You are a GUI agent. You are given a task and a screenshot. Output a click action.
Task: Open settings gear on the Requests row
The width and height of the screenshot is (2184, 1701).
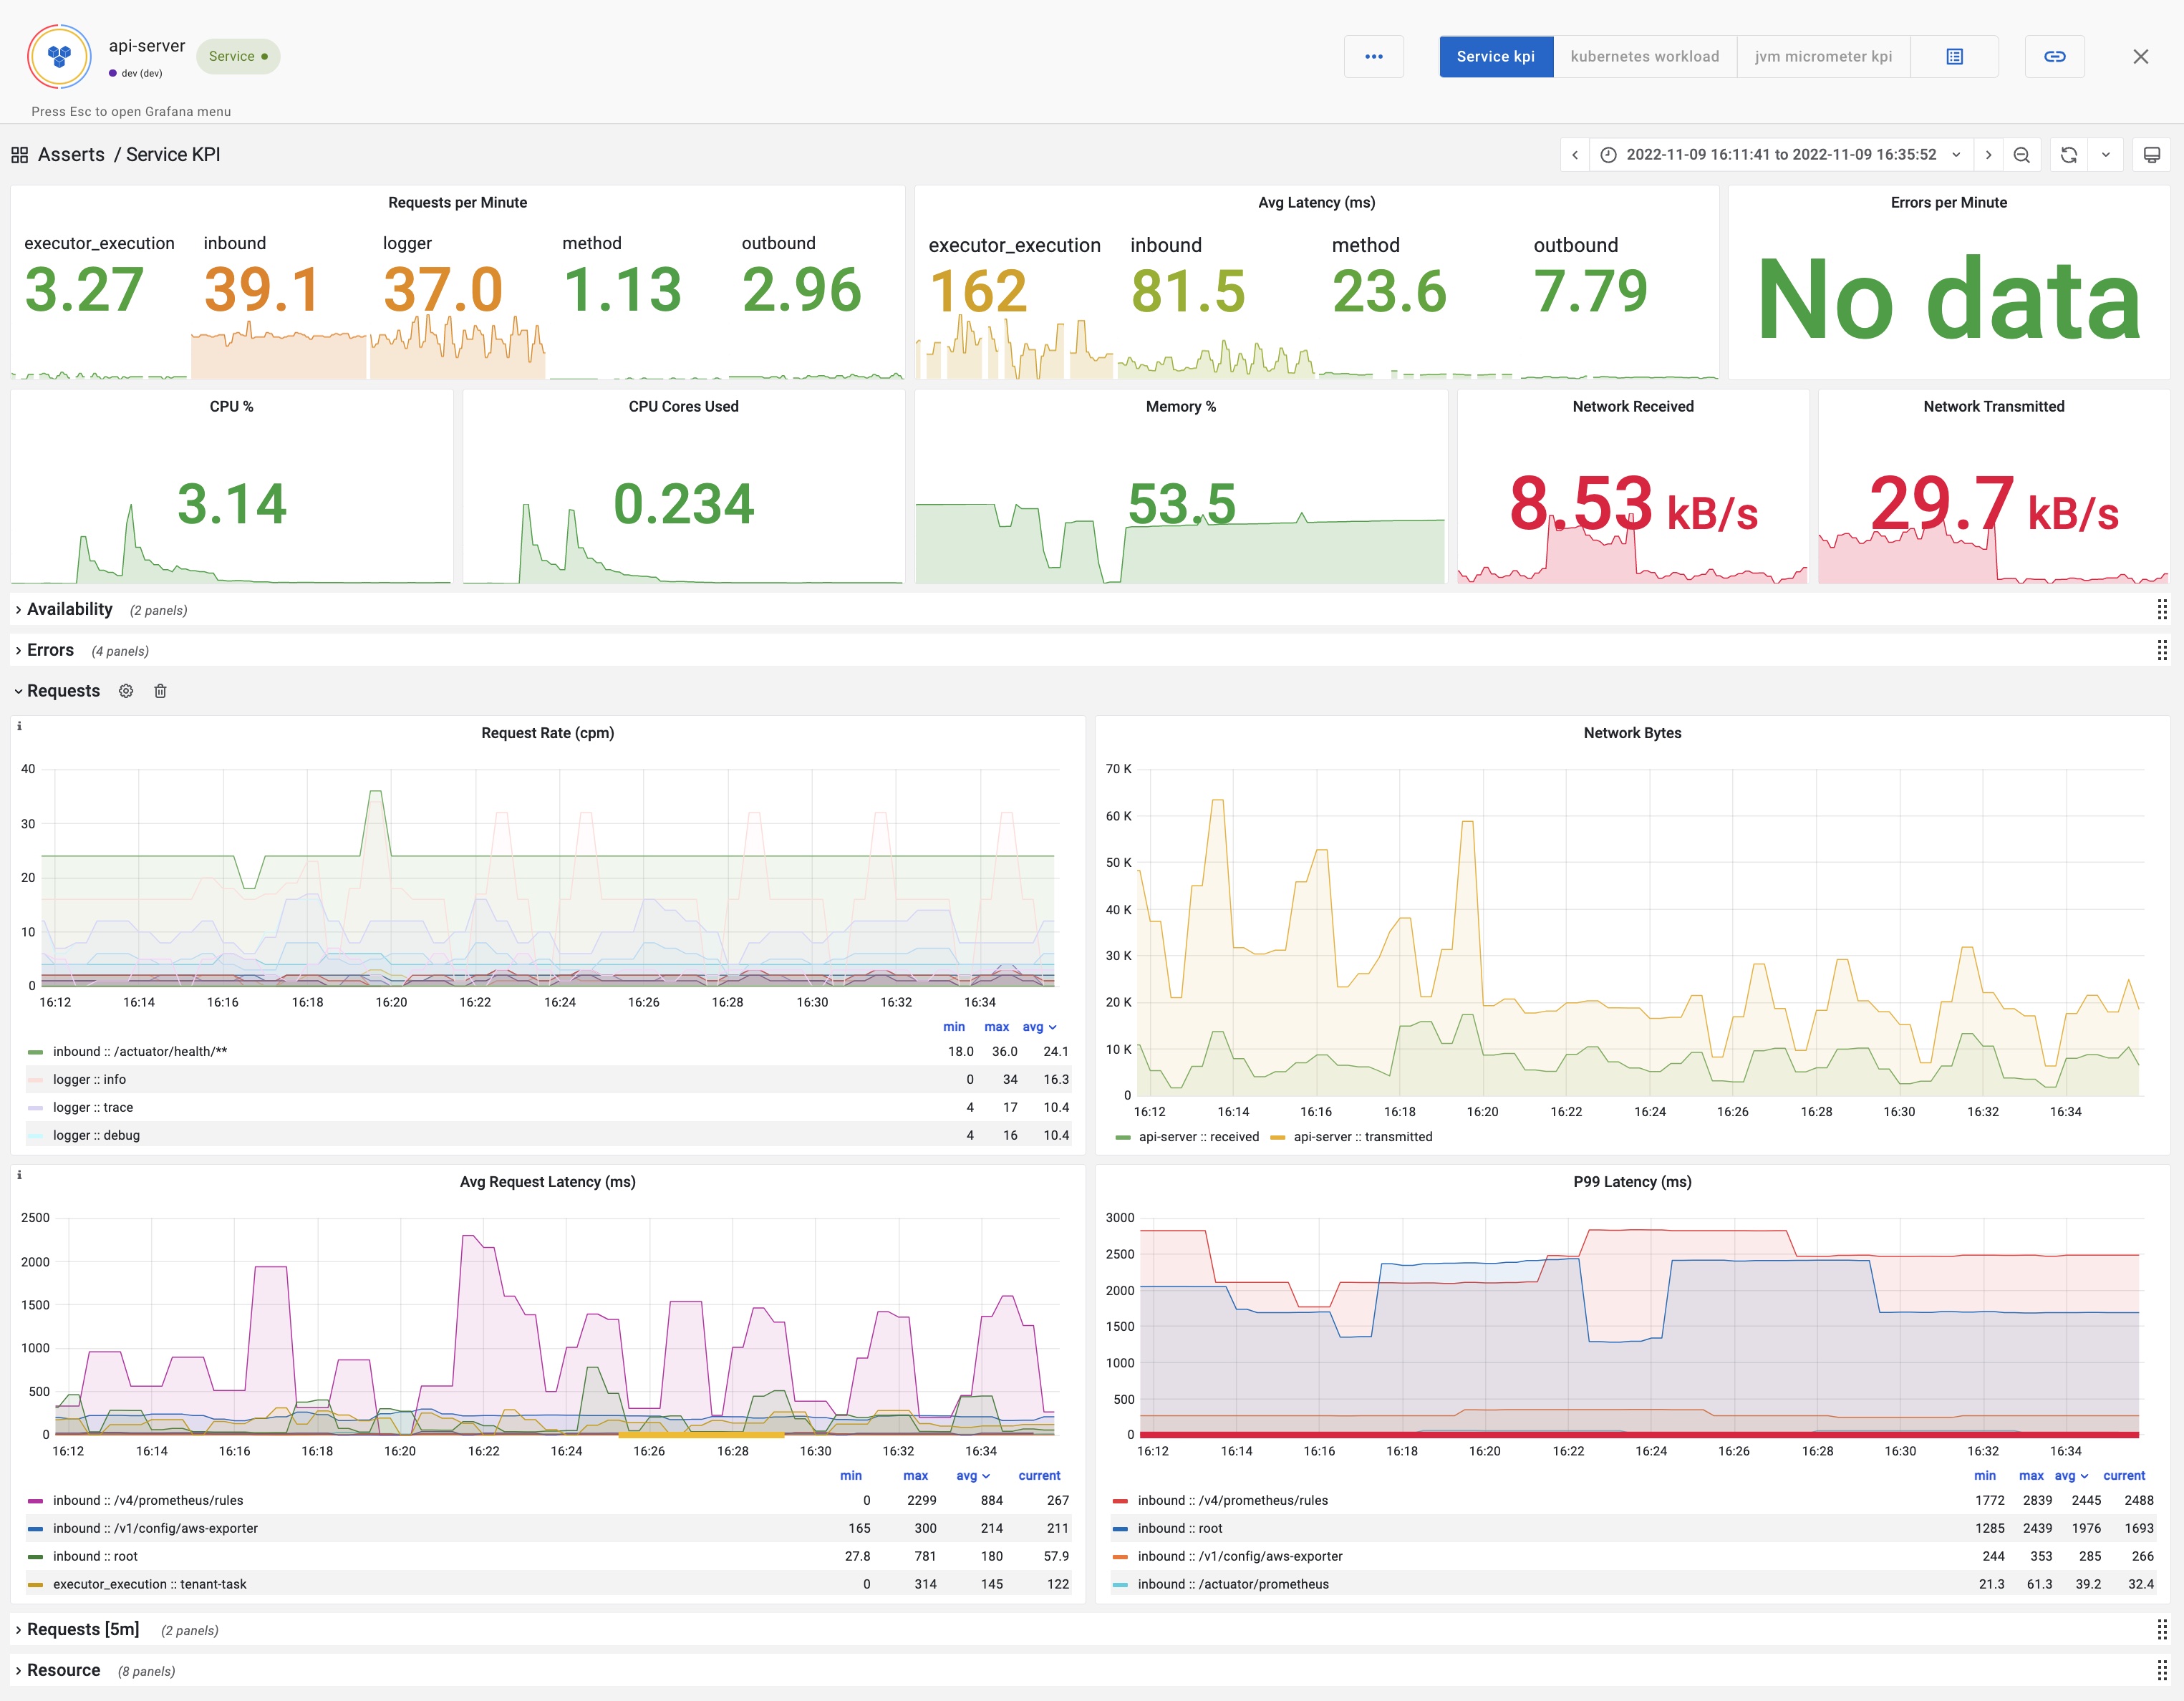126,691
